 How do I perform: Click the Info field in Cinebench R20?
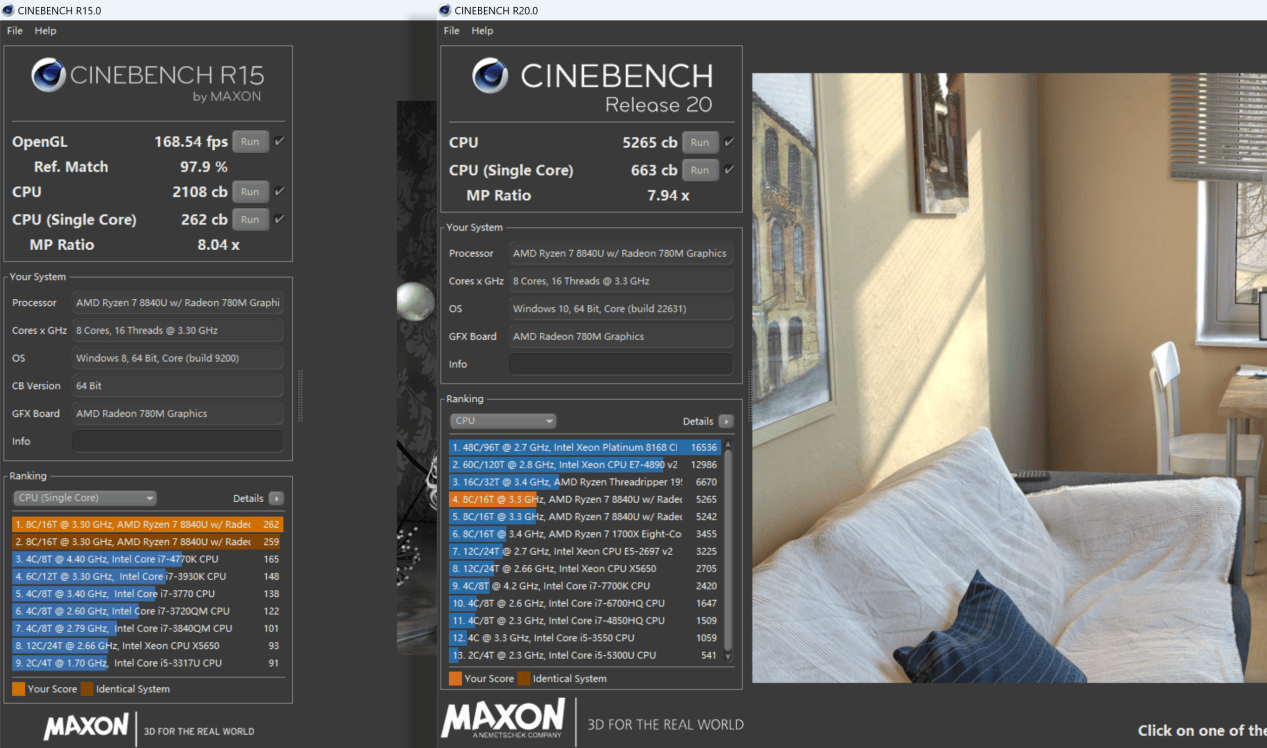[x=621, y=364]
